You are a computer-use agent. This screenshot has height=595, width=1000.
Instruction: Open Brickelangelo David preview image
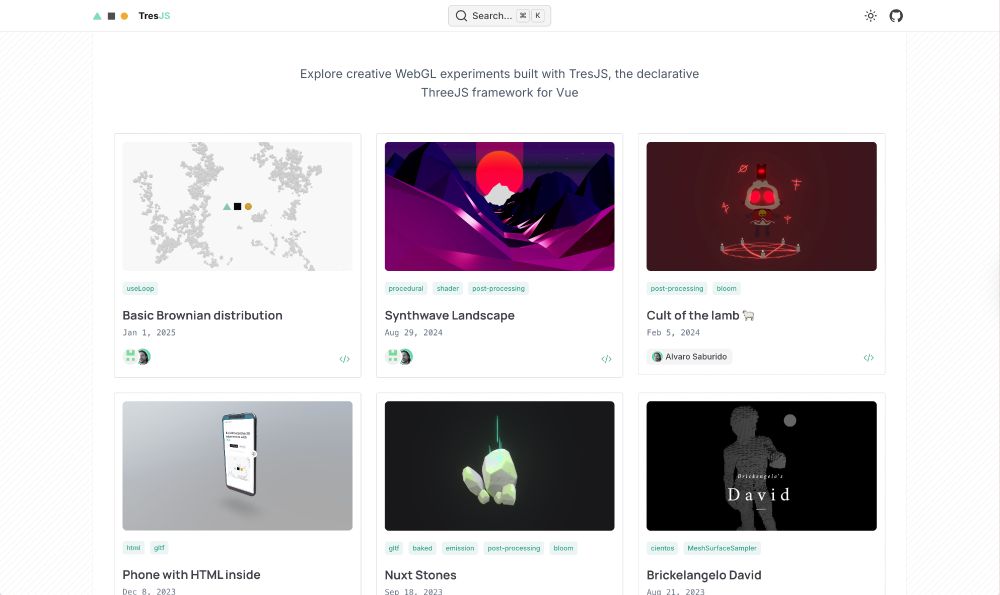coord(761,466)
